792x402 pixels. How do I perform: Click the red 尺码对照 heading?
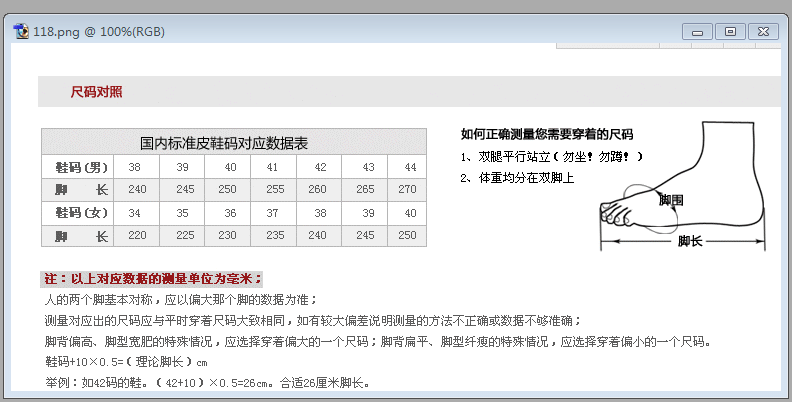pos(96,92)
